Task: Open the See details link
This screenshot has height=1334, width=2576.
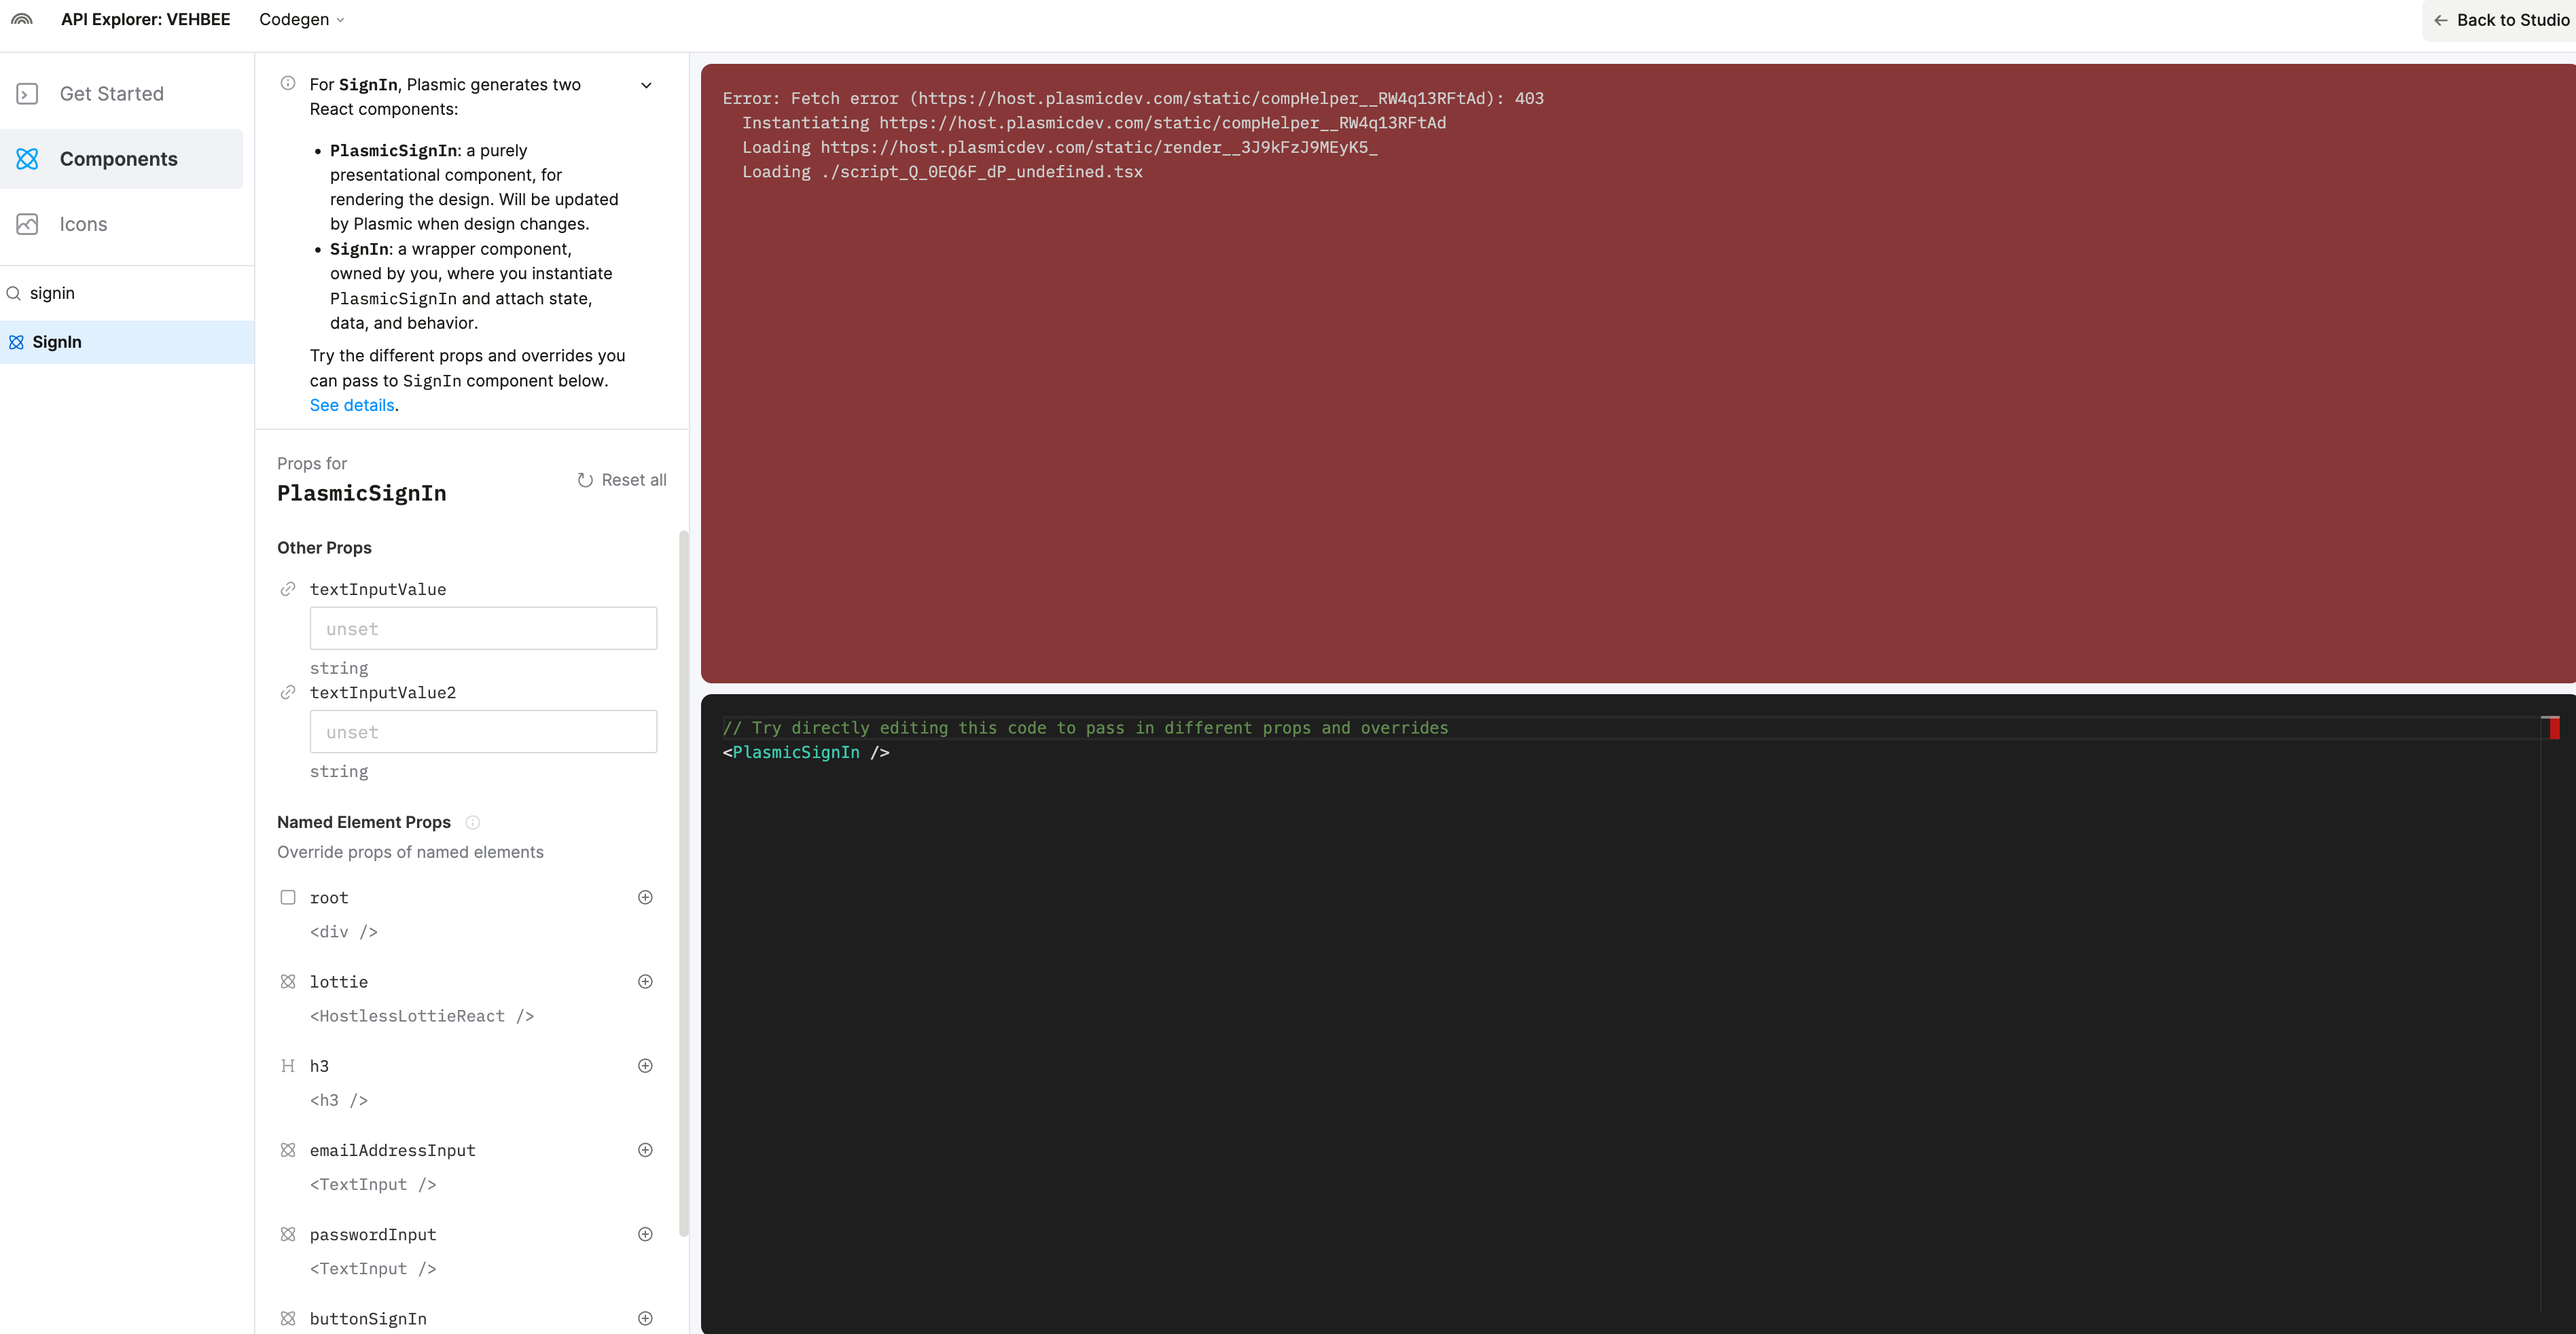Action: pyautogui.click(x=352, y=405)
